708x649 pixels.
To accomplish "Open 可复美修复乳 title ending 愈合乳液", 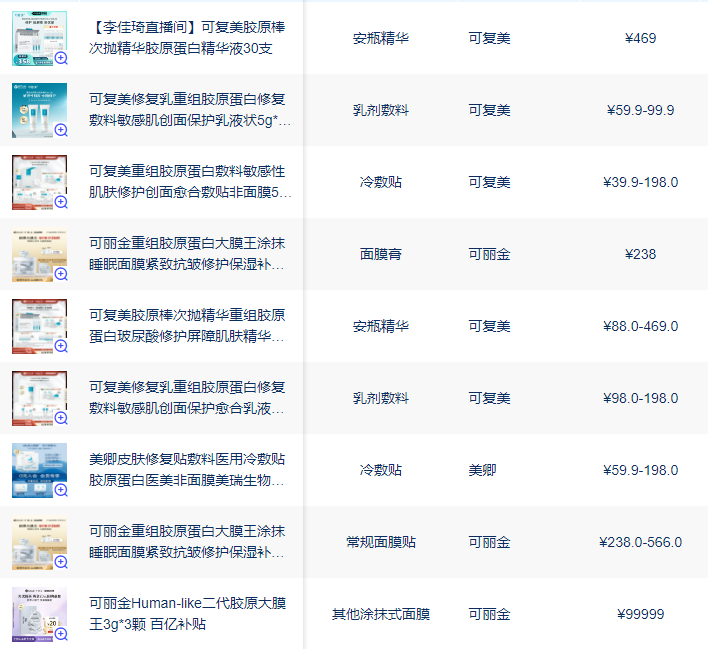I will [187, 398].
